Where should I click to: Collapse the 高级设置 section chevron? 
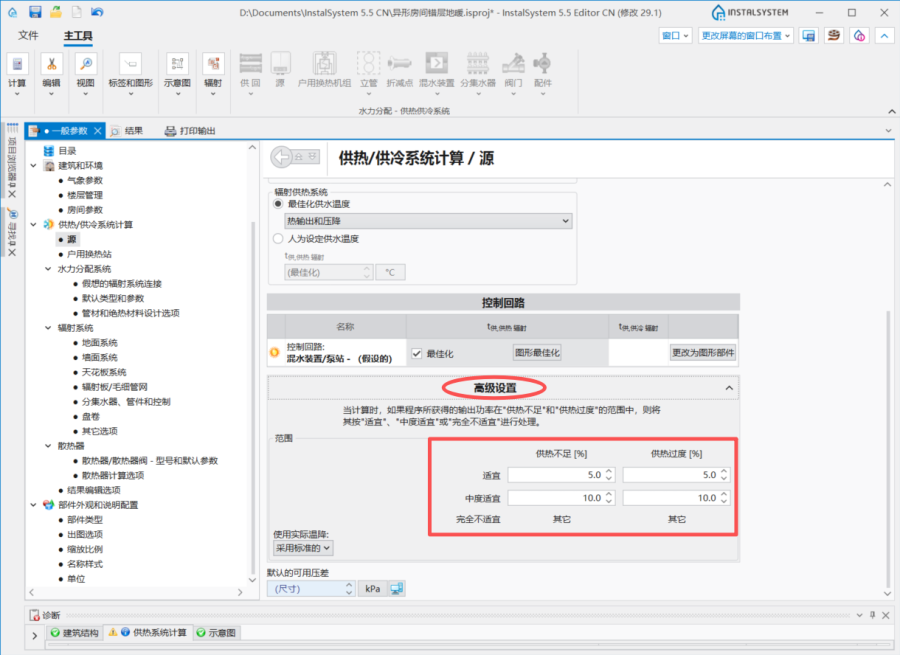[x=729, y=388]
